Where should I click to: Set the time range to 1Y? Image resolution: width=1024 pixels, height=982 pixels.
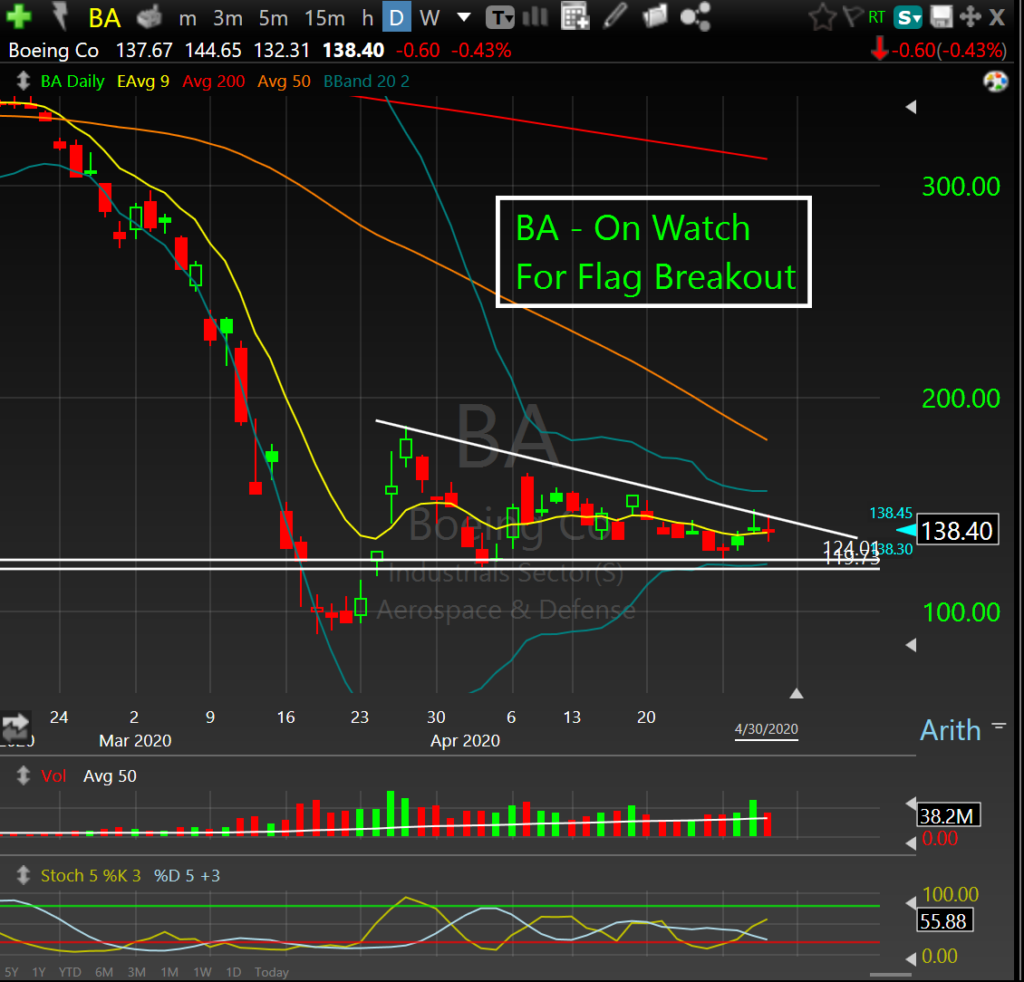click(39, 972)
